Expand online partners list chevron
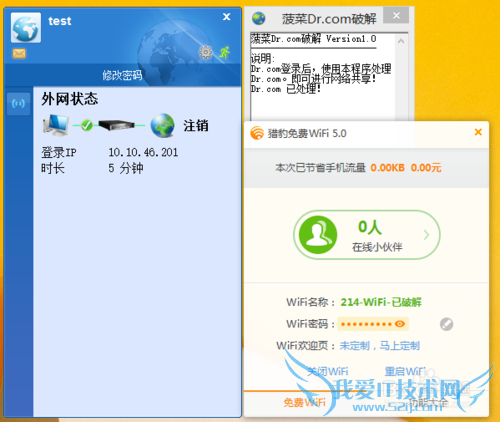This screenshot has width=500, height=422. coord(426,235)
